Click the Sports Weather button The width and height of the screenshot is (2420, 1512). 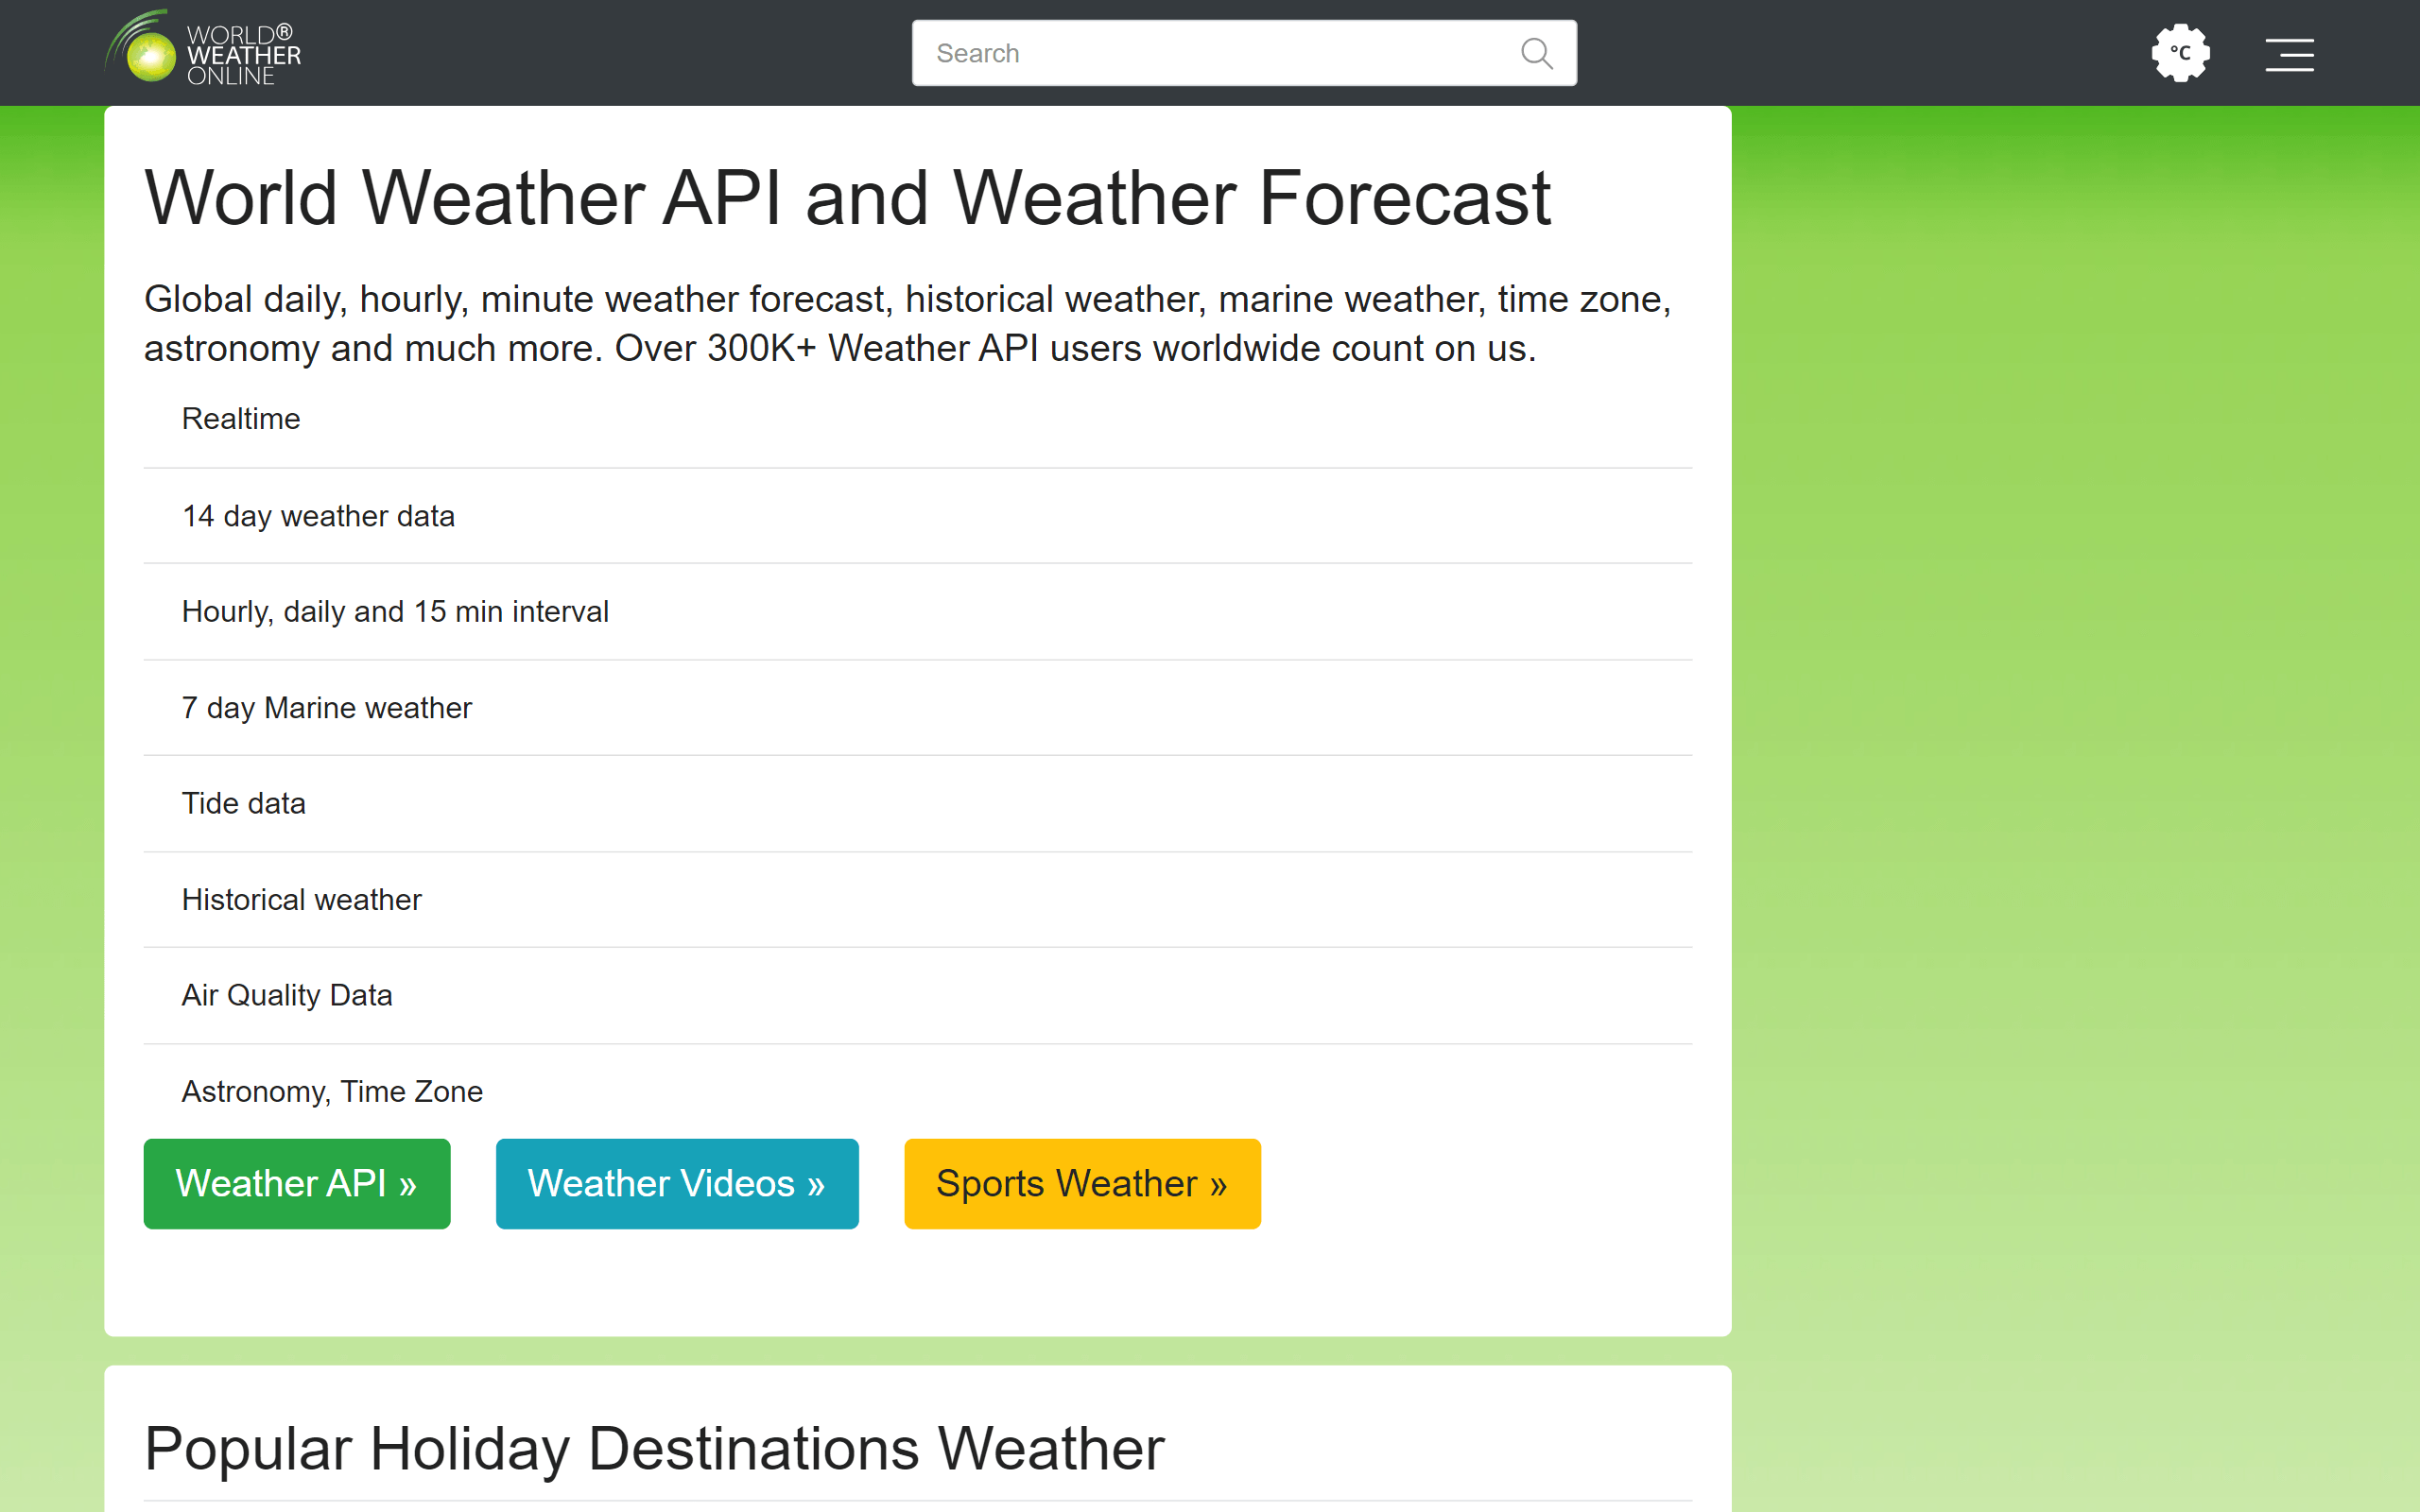1082,1183
